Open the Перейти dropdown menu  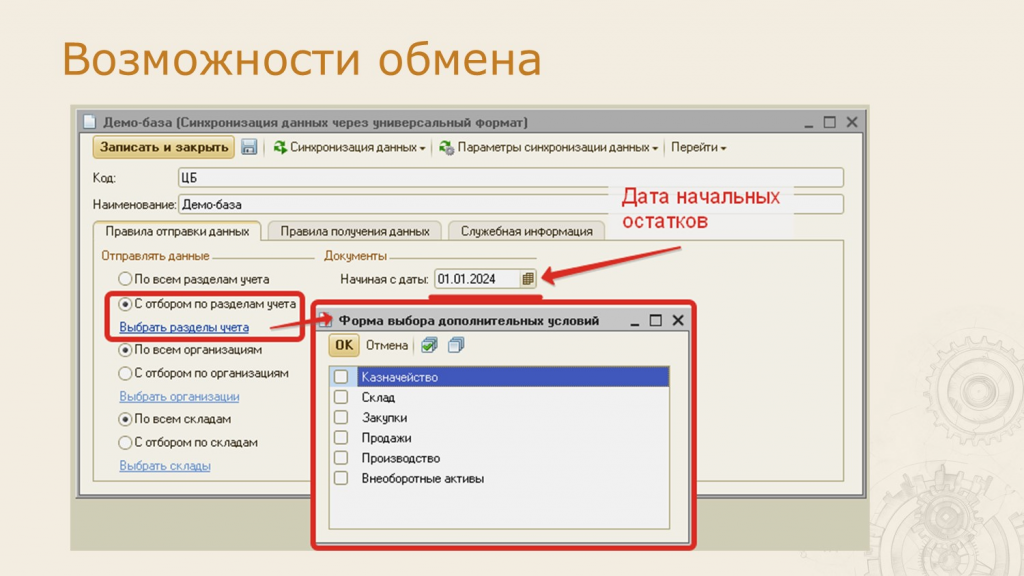[698, 148]
